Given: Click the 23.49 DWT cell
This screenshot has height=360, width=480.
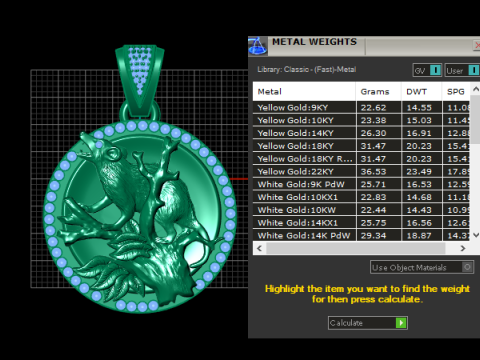Looking at the screenshot, I should click(422, 172).
